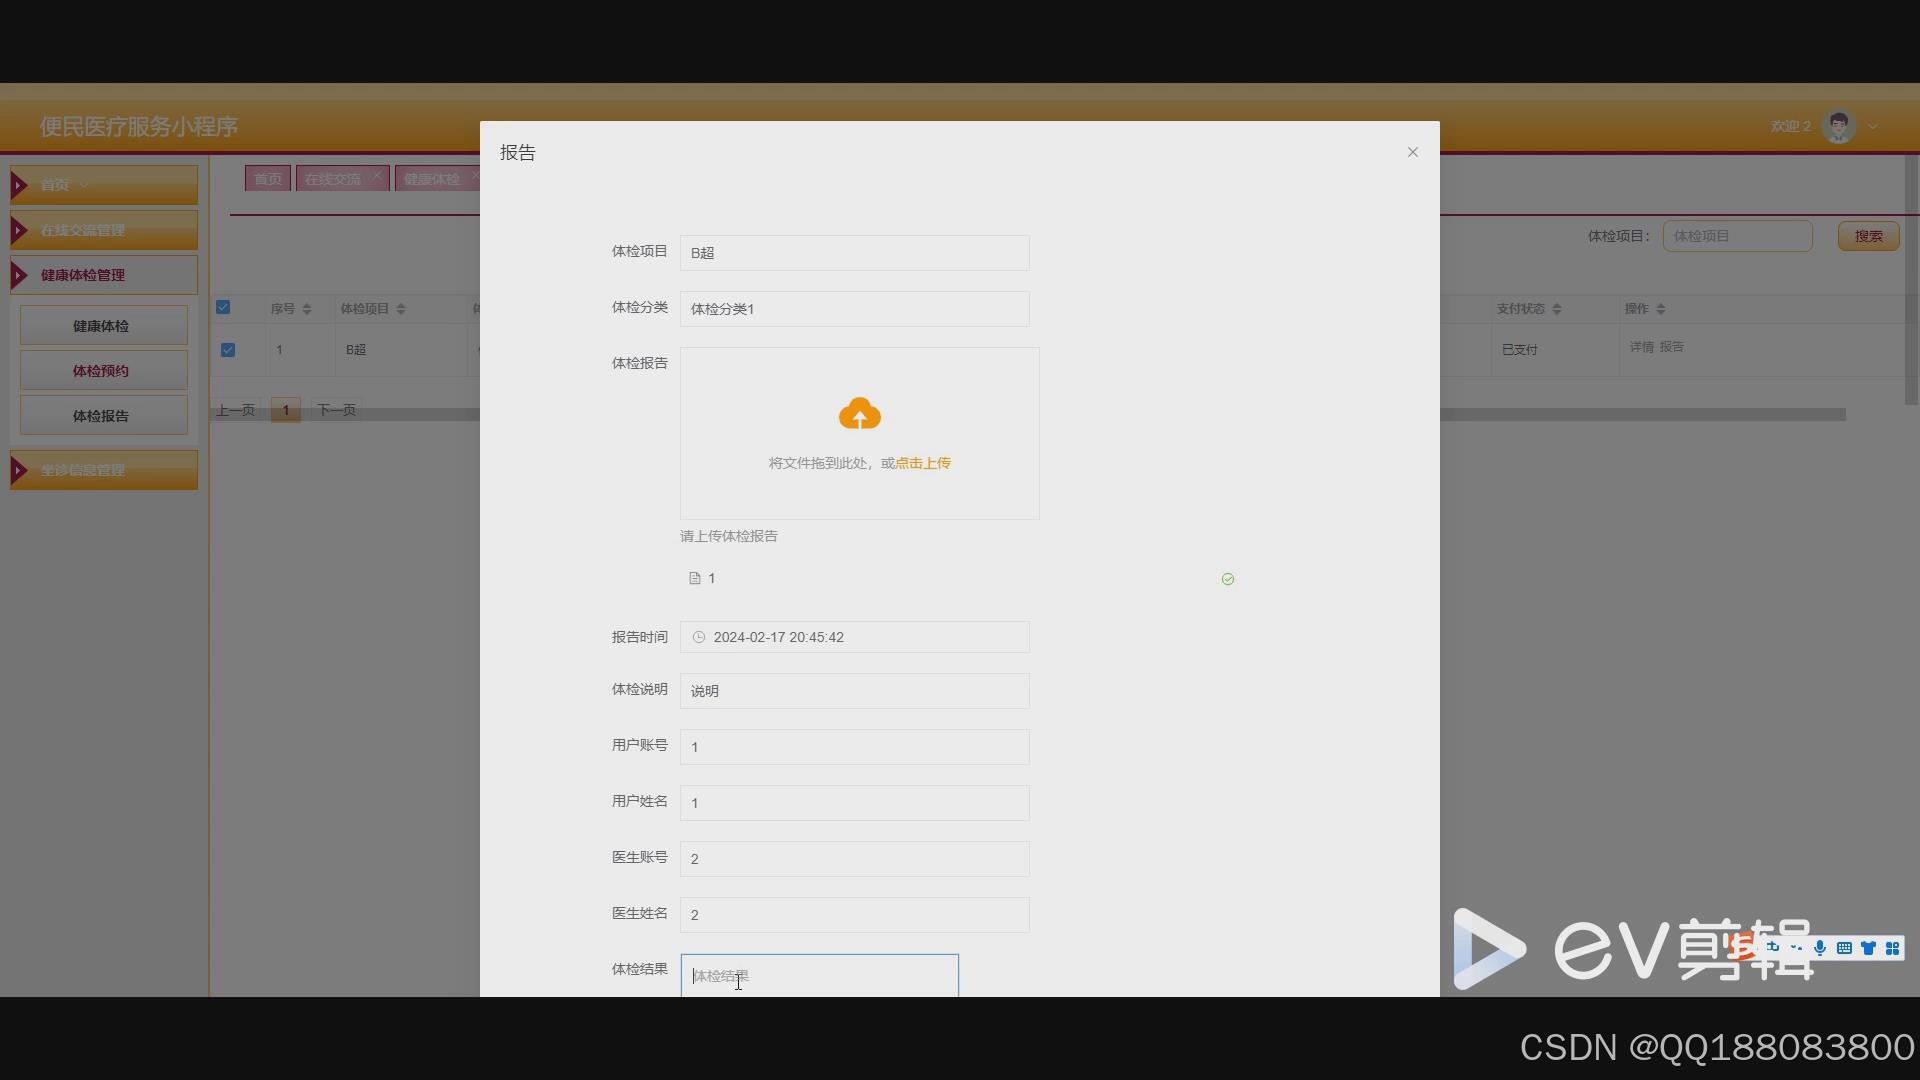
Task: Click the 搜索 button
Action: coord(1866,235)
